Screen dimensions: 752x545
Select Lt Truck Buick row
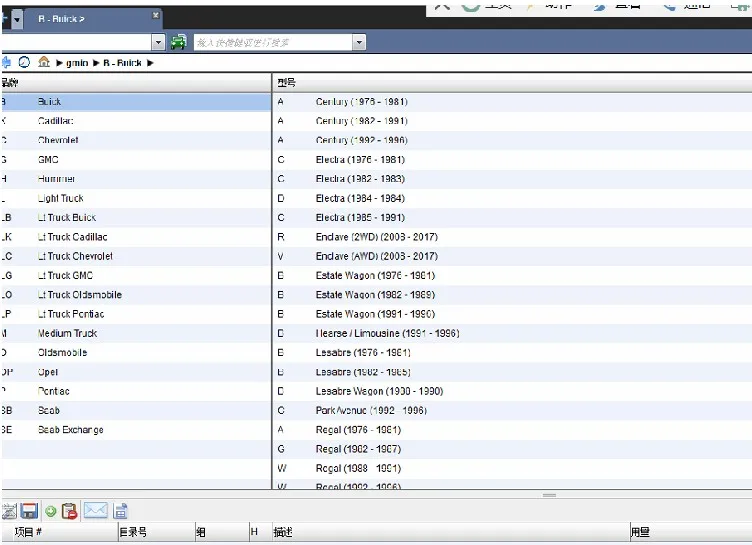point(136,217)
